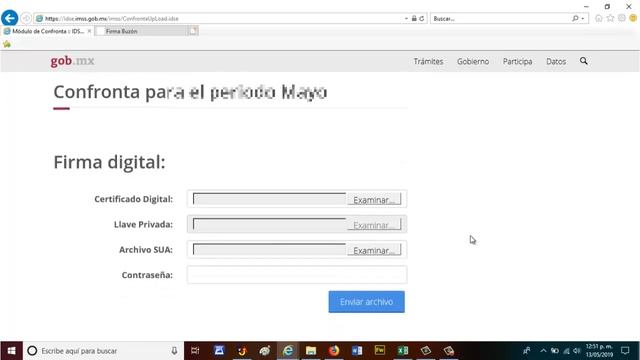The image size is (640, 360).
Task: Open the browser Tools gear icon
Action: point(622,18)
